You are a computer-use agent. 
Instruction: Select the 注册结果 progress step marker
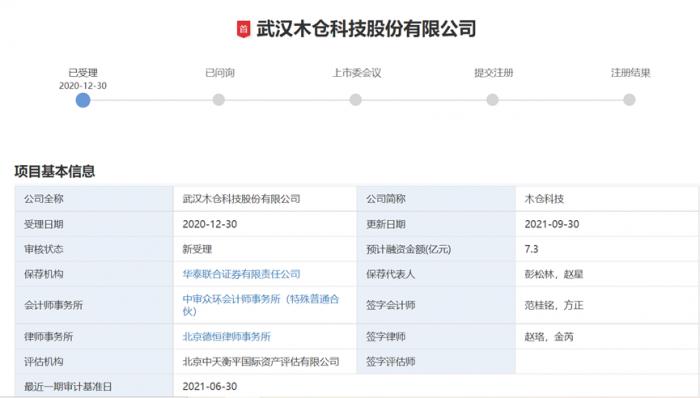[x=629, y=100]
